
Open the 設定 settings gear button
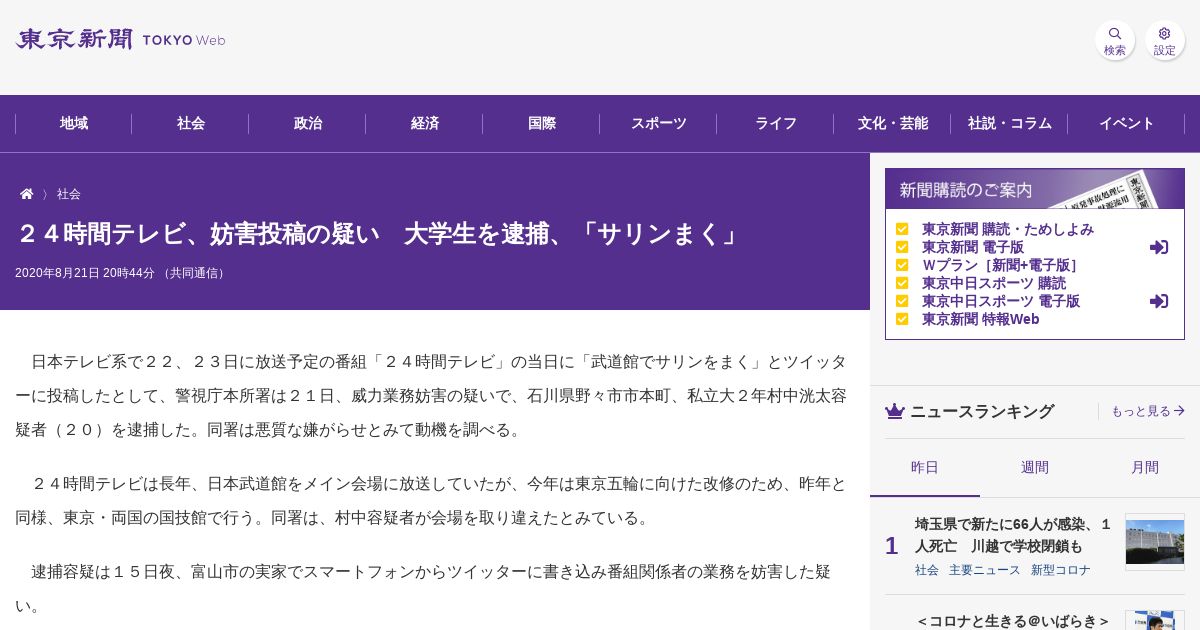point(1165,40)
